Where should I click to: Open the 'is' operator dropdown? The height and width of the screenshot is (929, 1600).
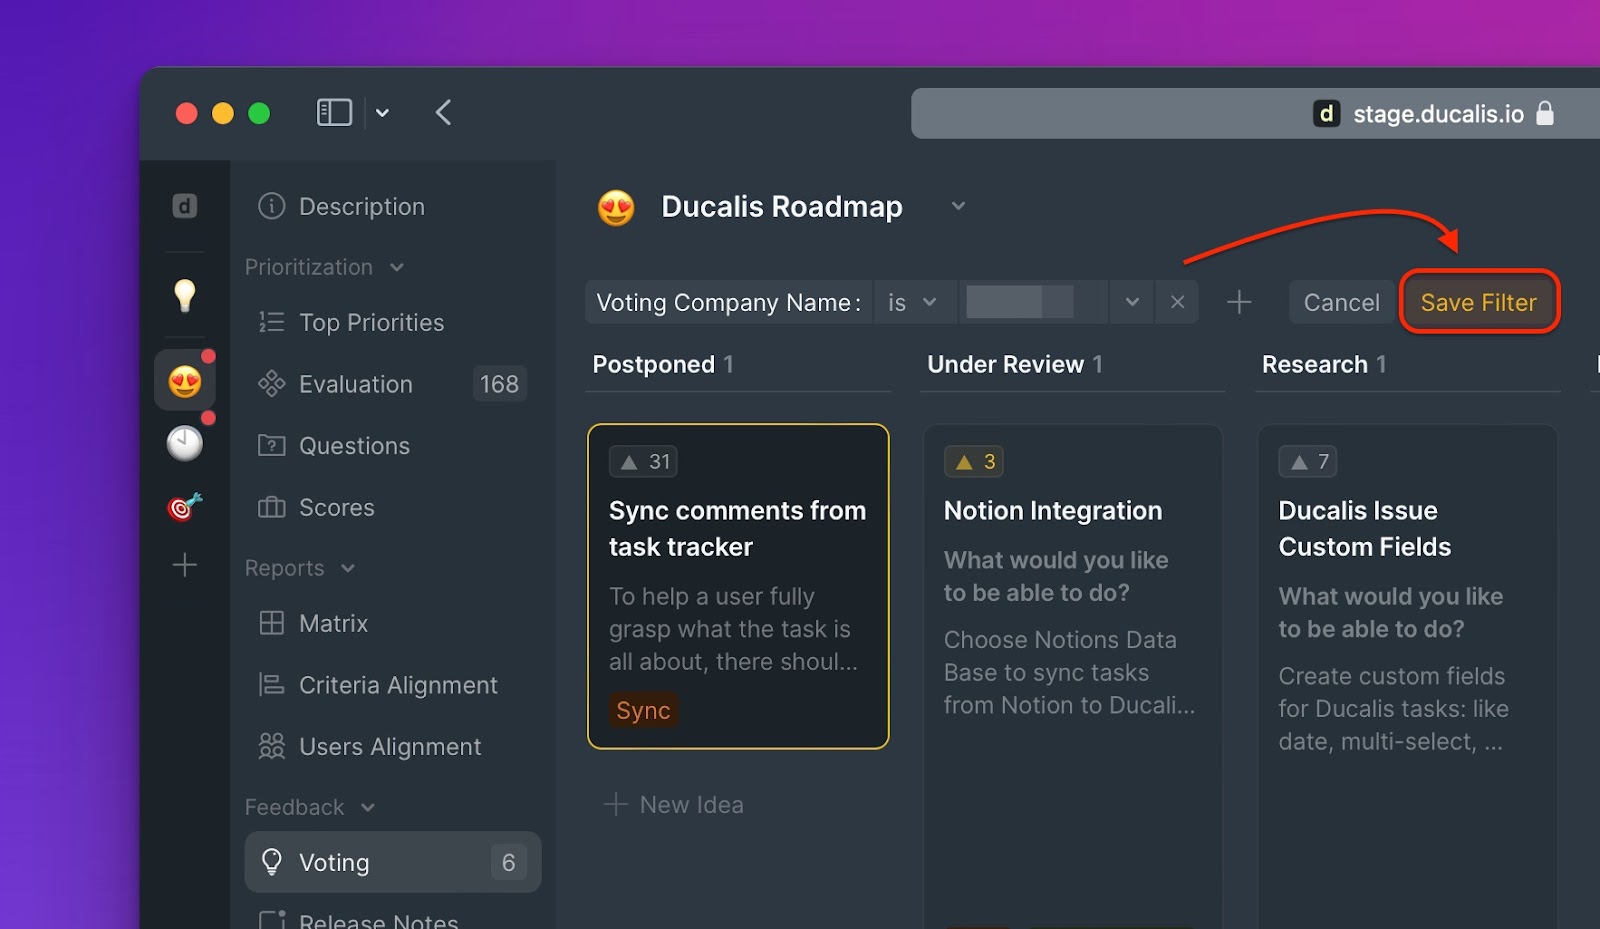point(912,302)
